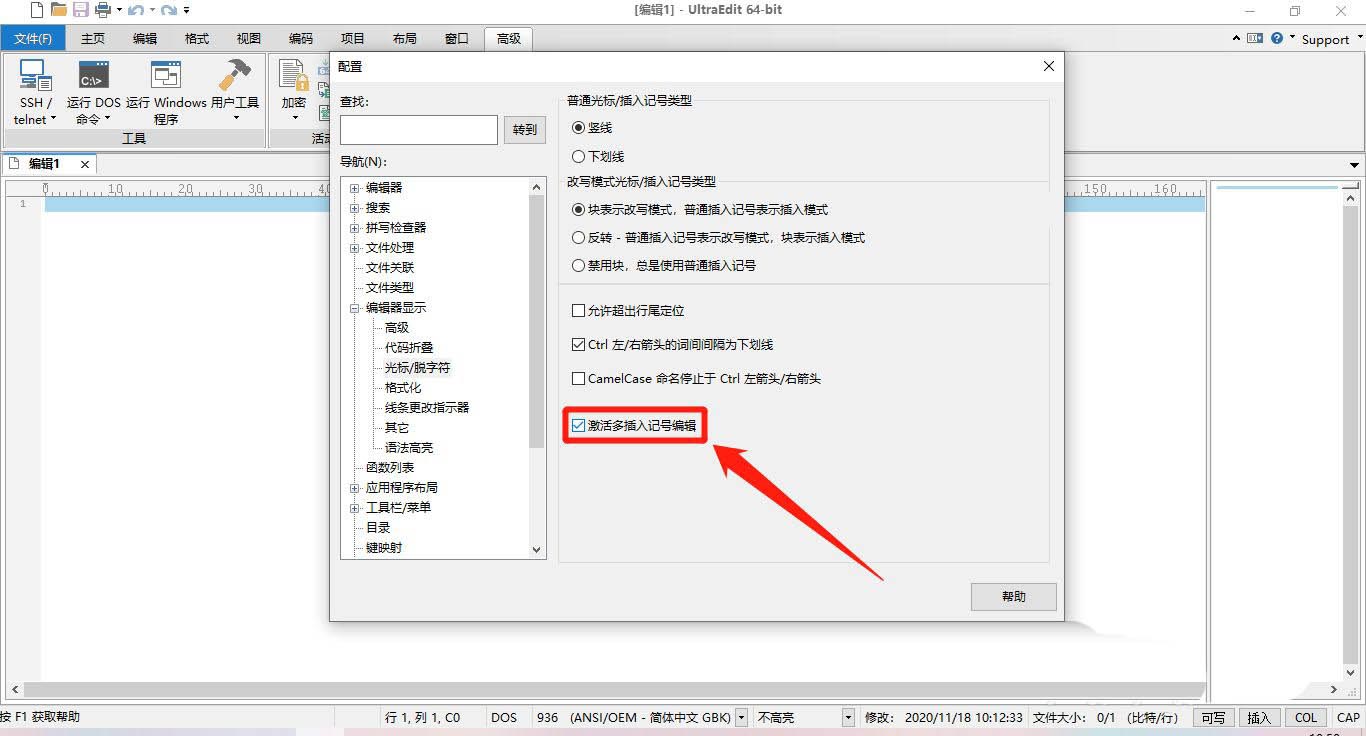Toggle Ctrl 左/右箭头的词间间隔为下划线 checkbox

click(x=578, y=345)
